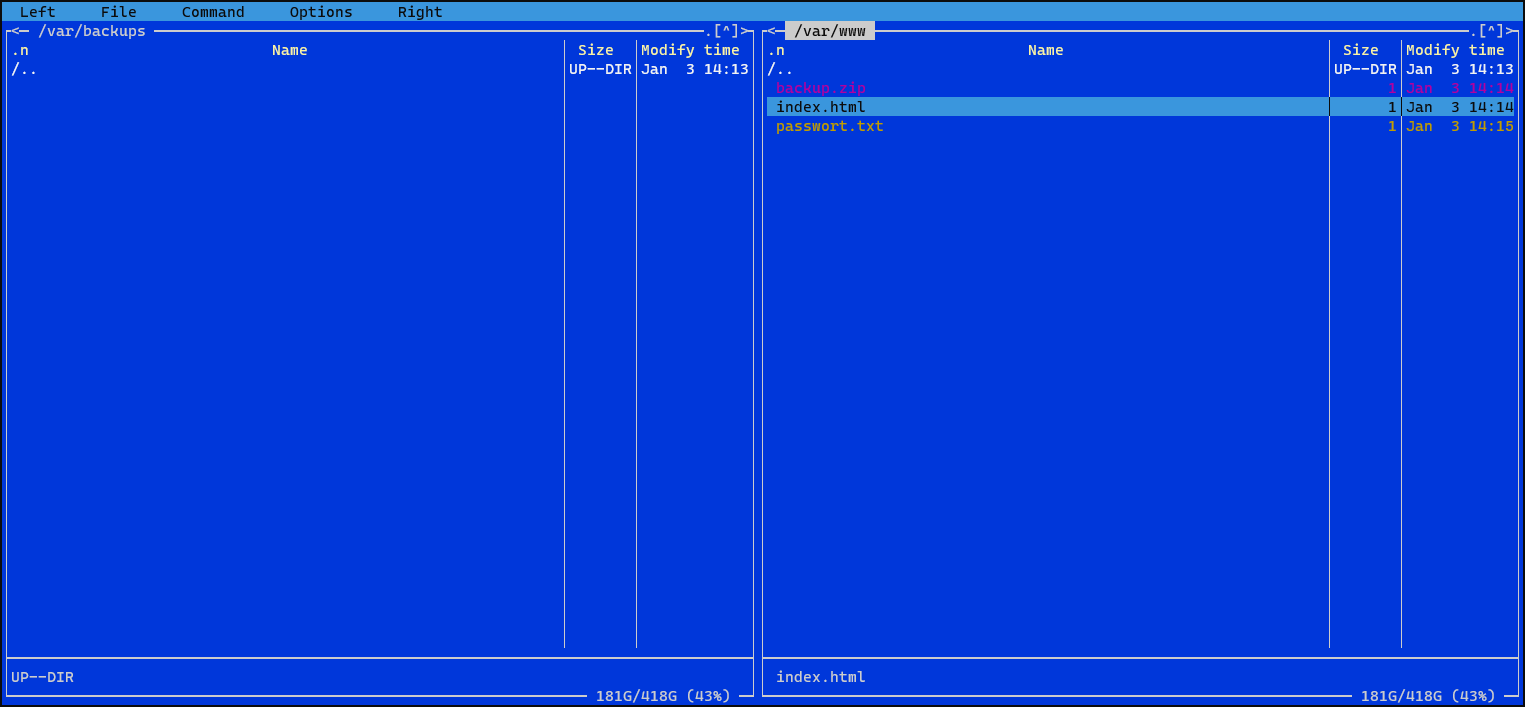Sort left panel by Modify time header
The width and height of the screenshot is (1525, 707).
(x=690, y=50)
